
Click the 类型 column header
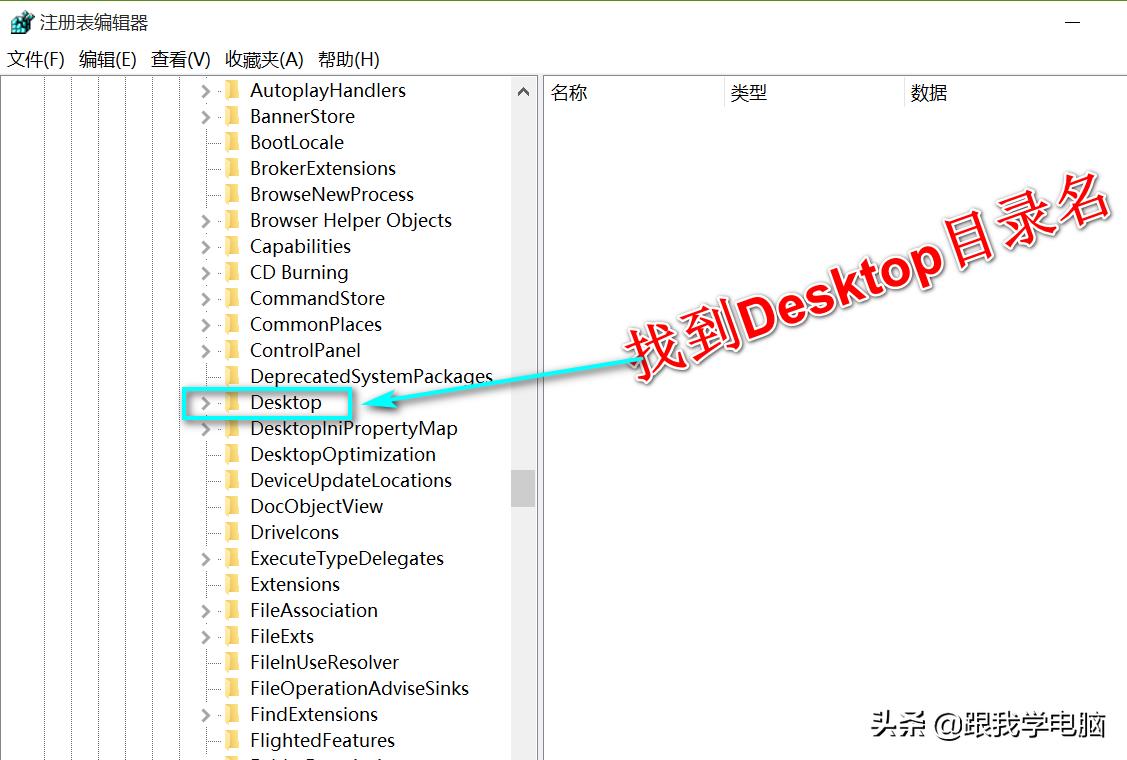pyautogui.click(x=814, y=93)
